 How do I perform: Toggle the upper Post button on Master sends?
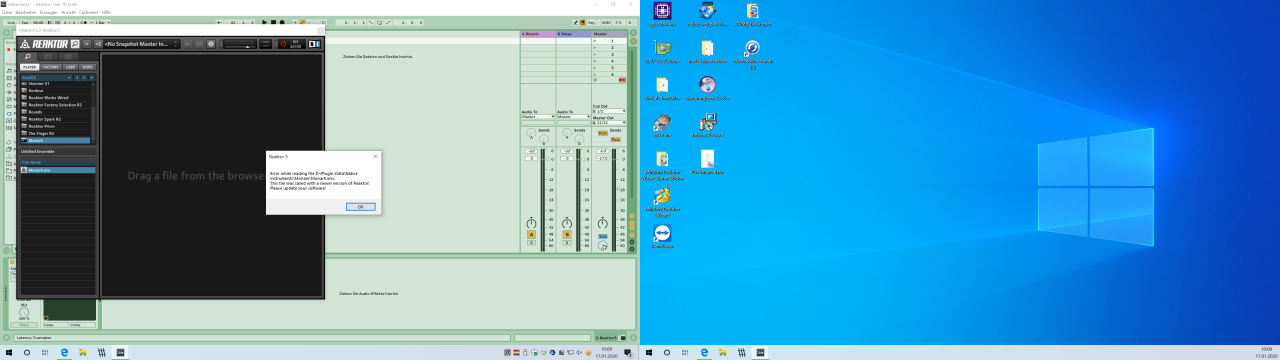pyautogui.click(x=603, y=133)
